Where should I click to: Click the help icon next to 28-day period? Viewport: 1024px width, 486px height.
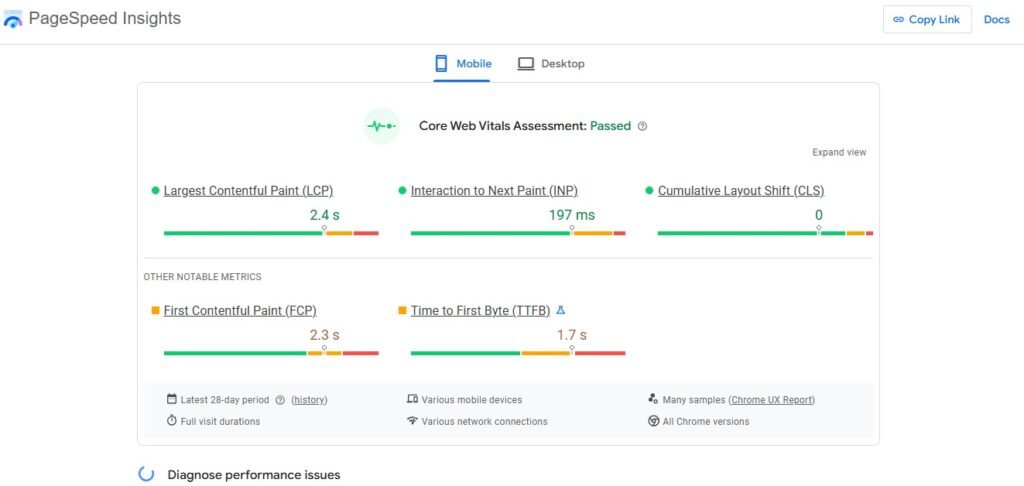point(280,400)
